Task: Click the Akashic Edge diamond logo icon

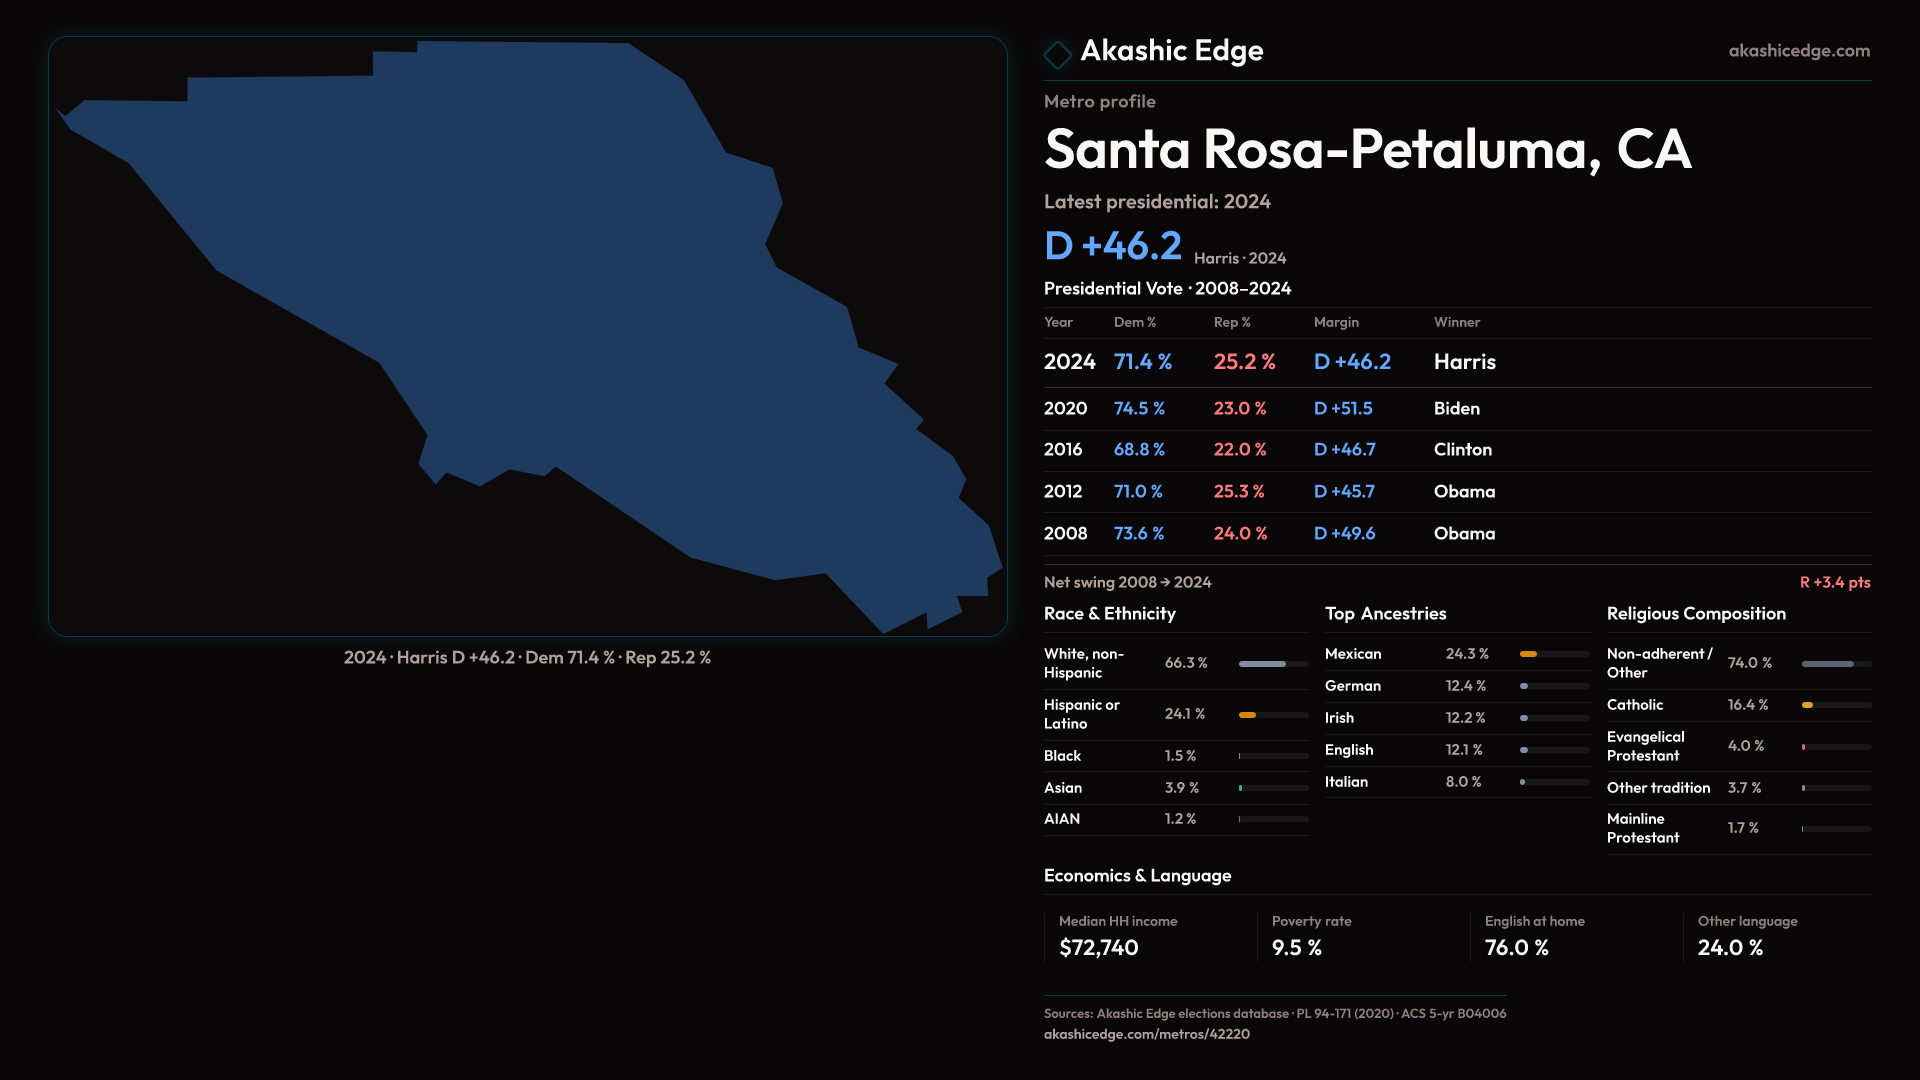Action: click(1057, 54)
